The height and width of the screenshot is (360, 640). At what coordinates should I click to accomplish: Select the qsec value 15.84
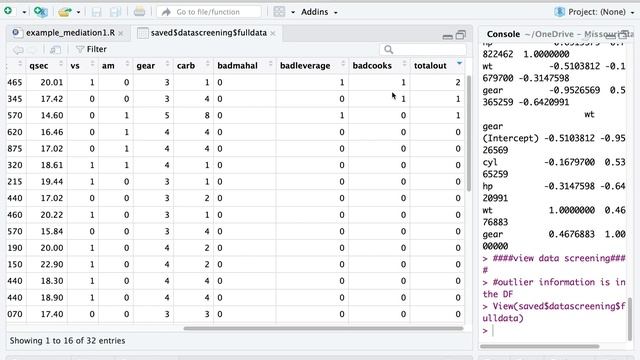52,231
